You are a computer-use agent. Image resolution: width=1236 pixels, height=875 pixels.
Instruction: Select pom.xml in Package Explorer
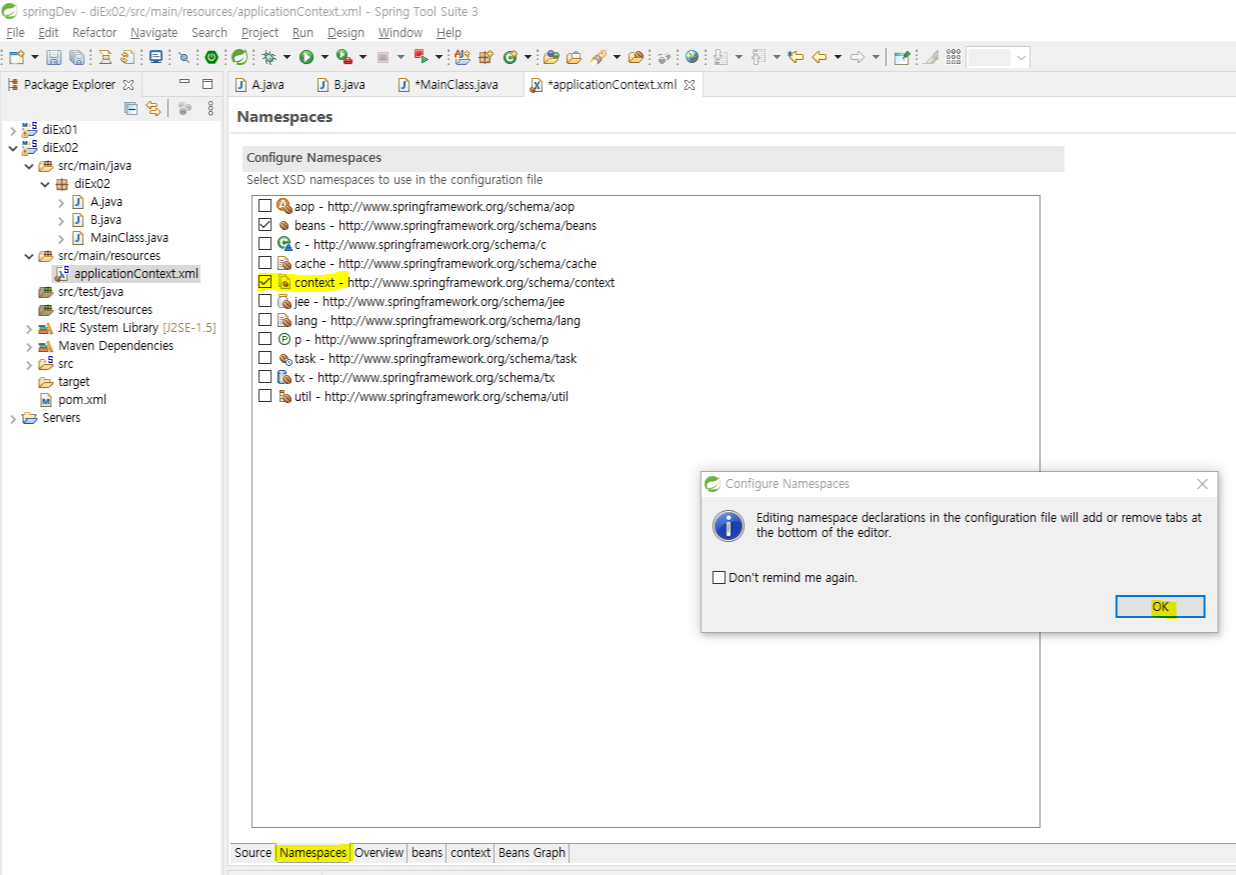pos(83,400)
